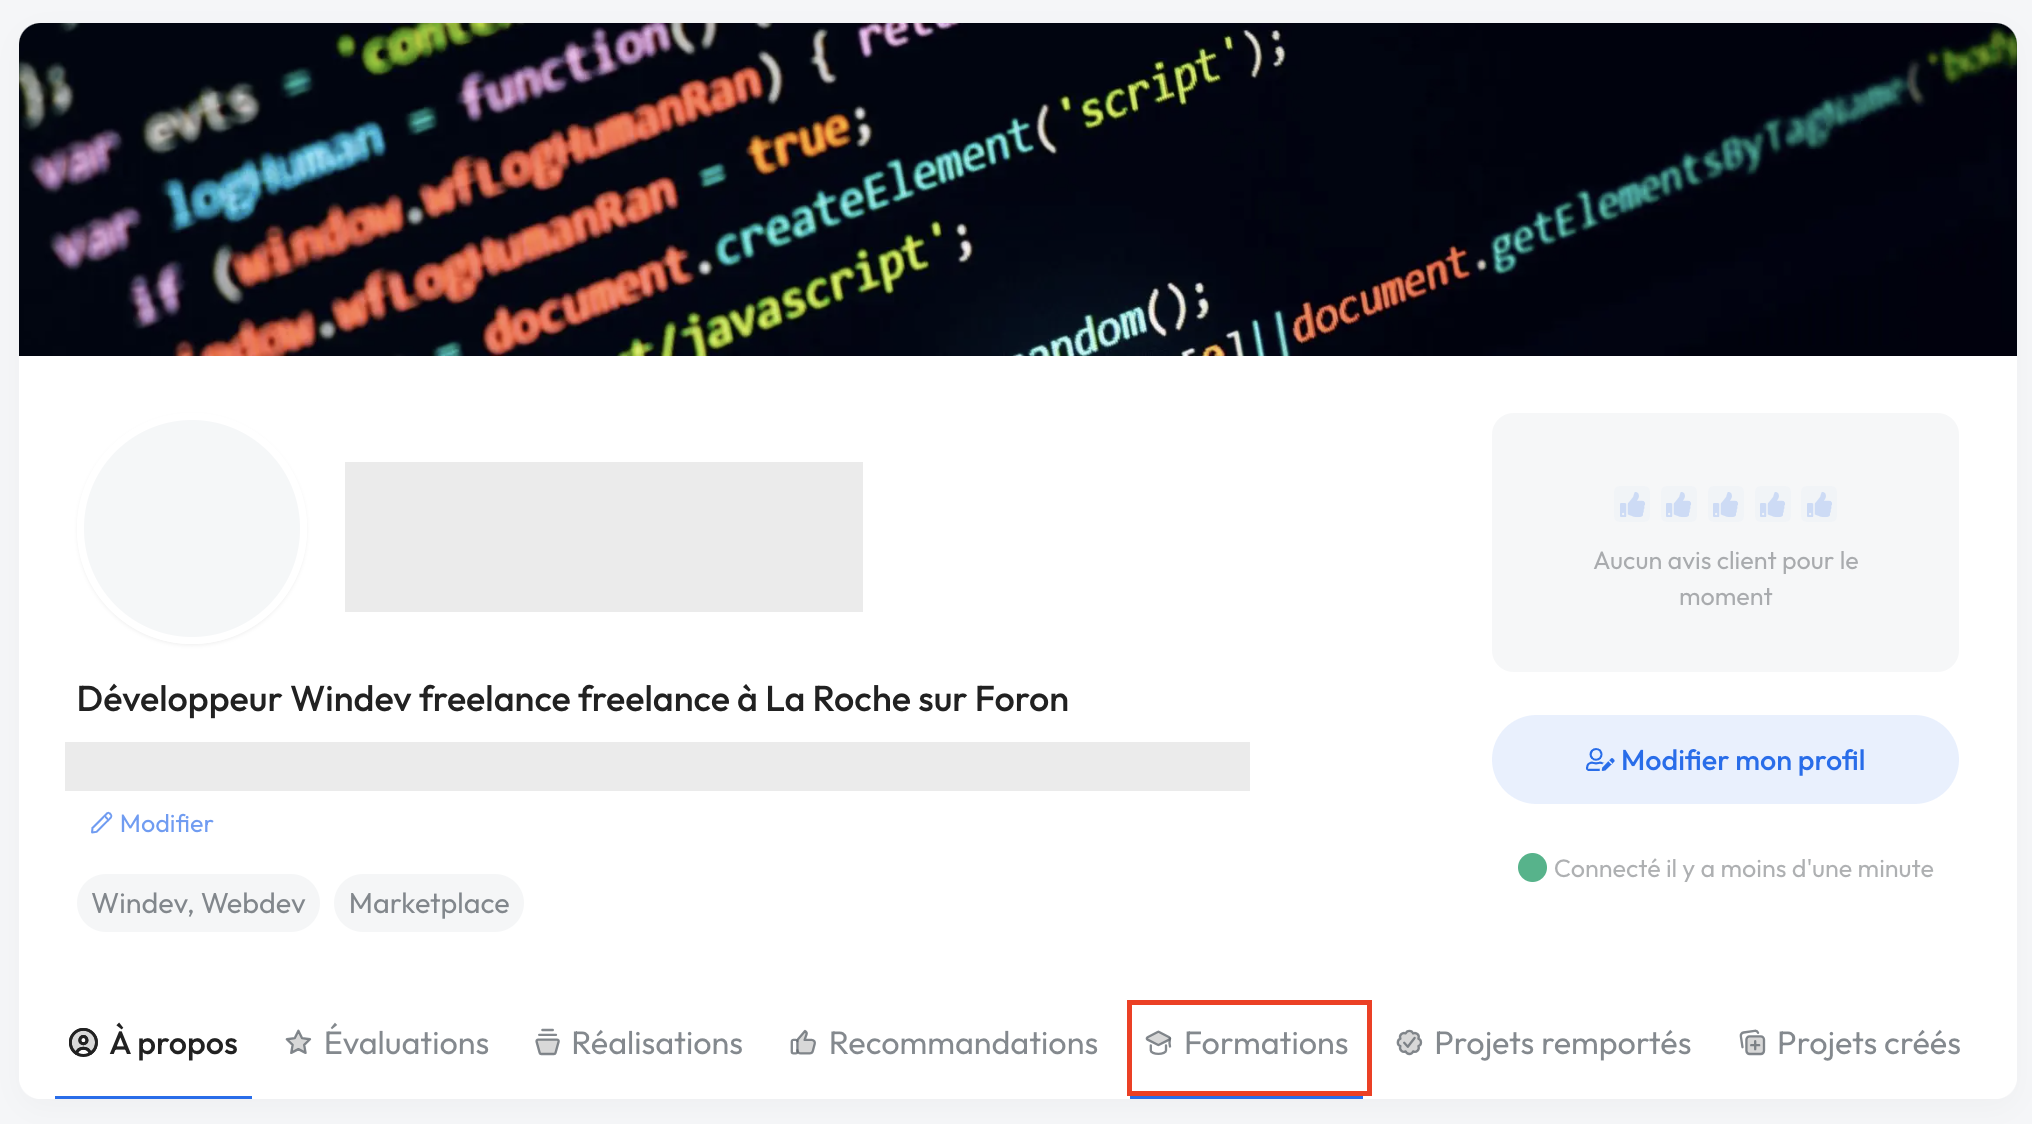Click the circular profile avatar placeholder

[192, 529]
